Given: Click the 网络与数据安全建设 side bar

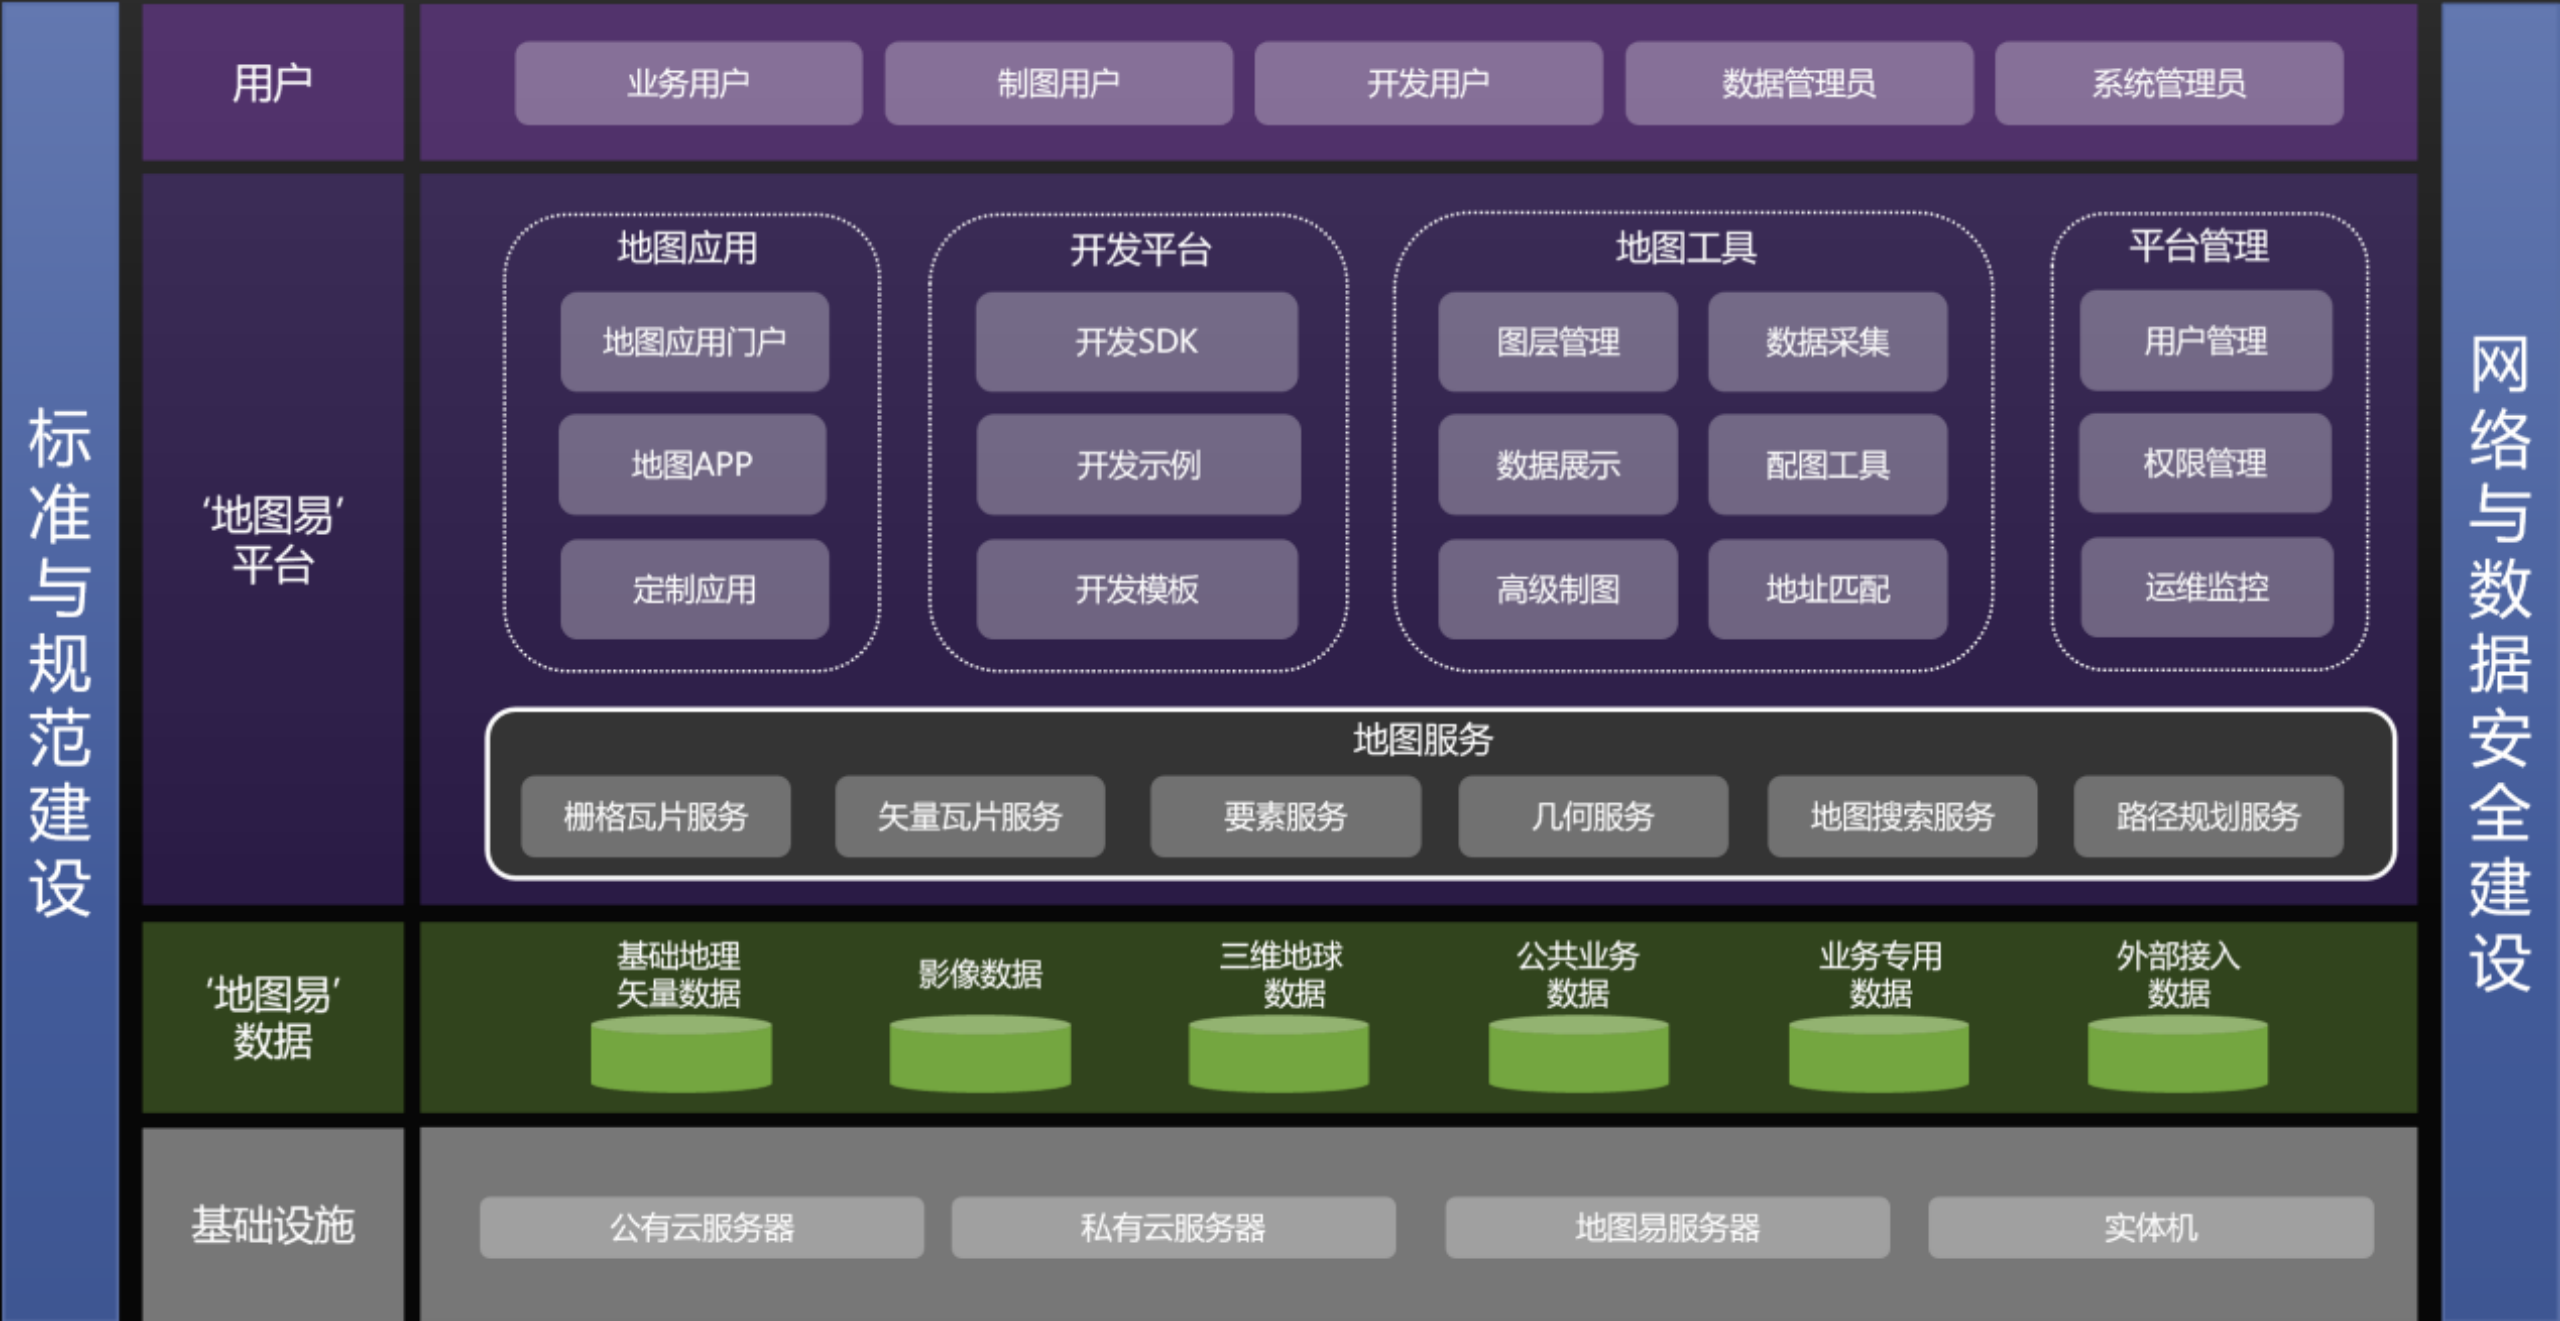Looking at the screenshot, I should (x=2500, y=661).
